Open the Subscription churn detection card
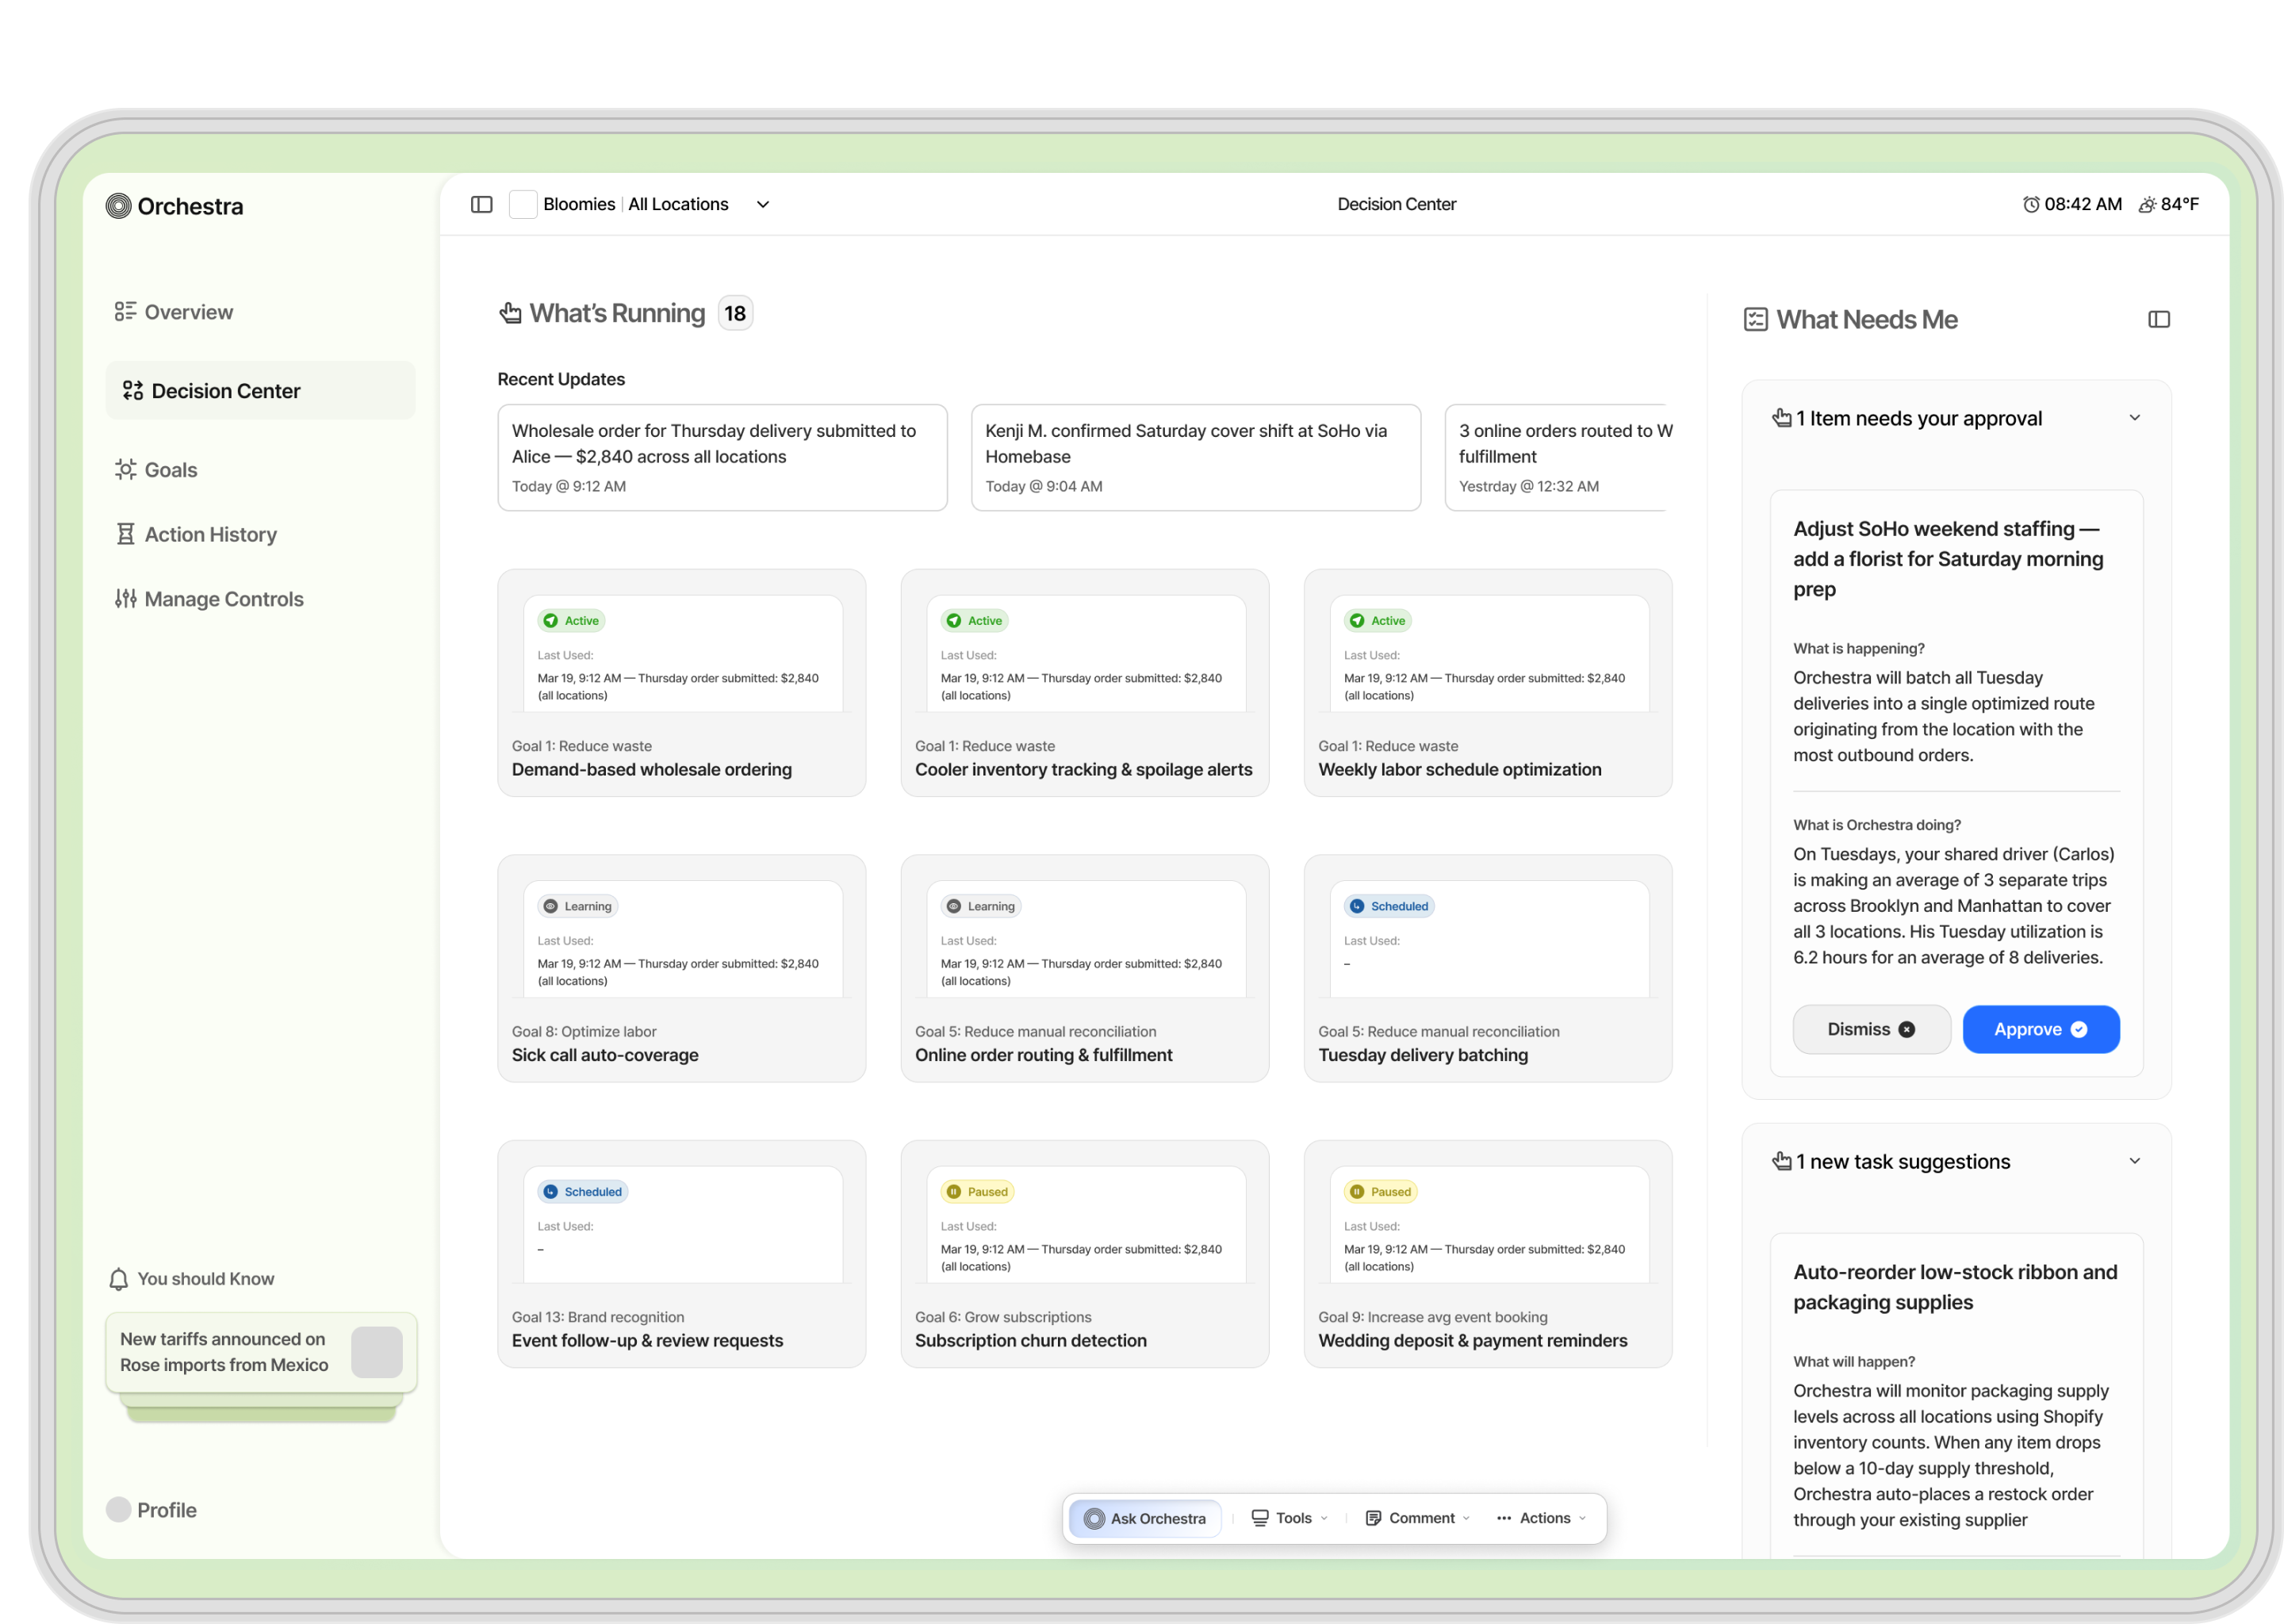The width and height of the screenshot is (2284, 1624). [1084, 1254]
